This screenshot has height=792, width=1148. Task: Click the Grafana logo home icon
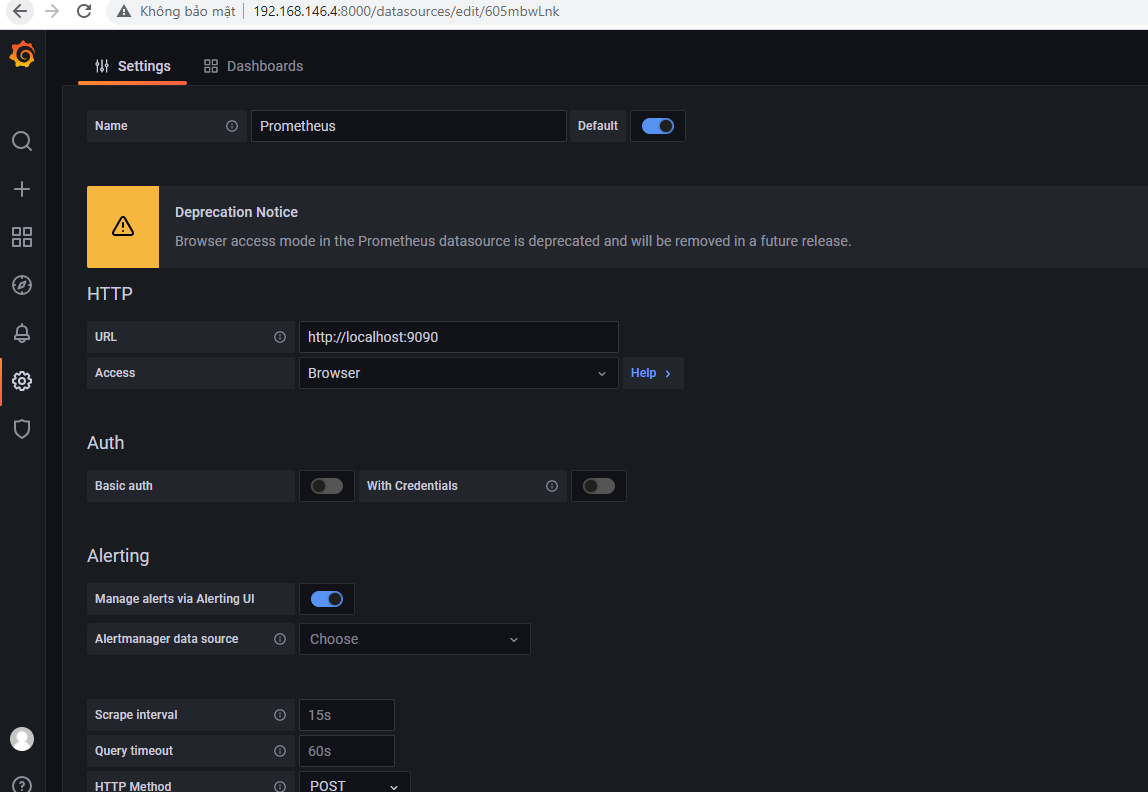[x=22, y=54]
